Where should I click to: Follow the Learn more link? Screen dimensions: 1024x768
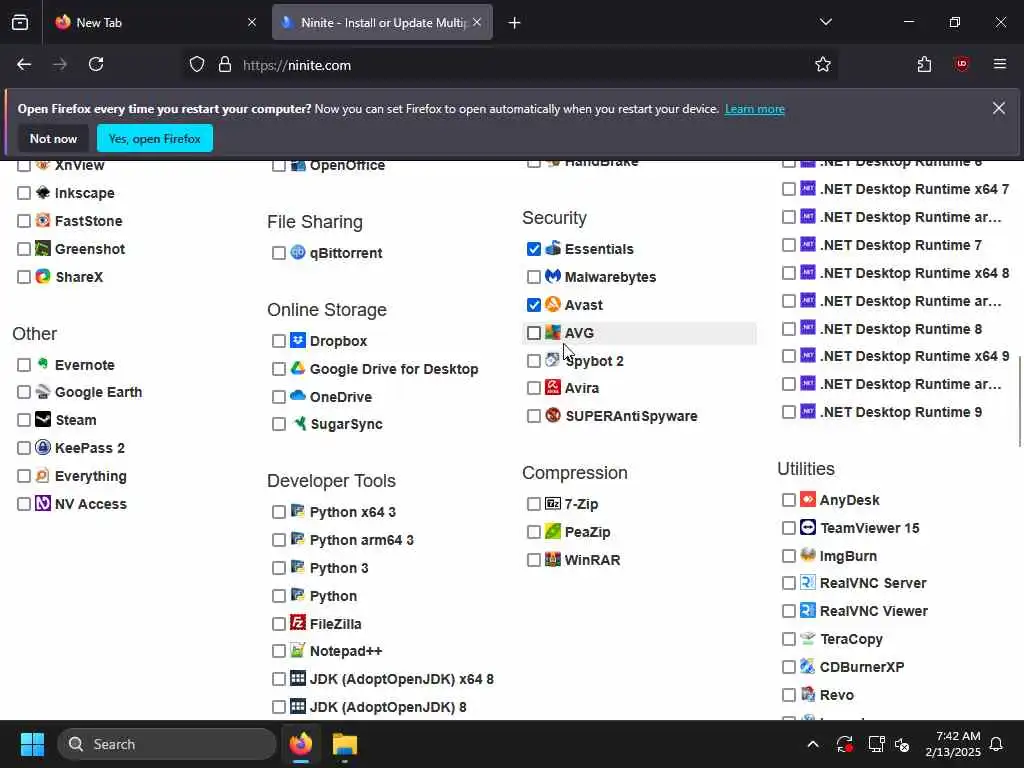coord(755,109)
